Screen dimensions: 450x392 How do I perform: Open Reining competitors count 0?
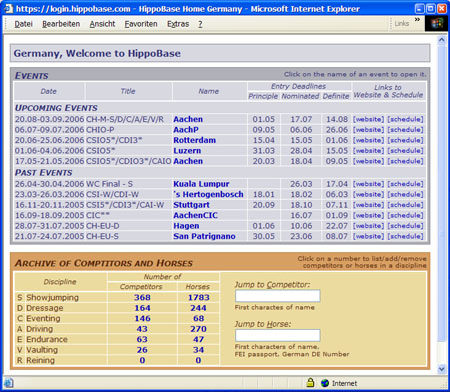142,360
